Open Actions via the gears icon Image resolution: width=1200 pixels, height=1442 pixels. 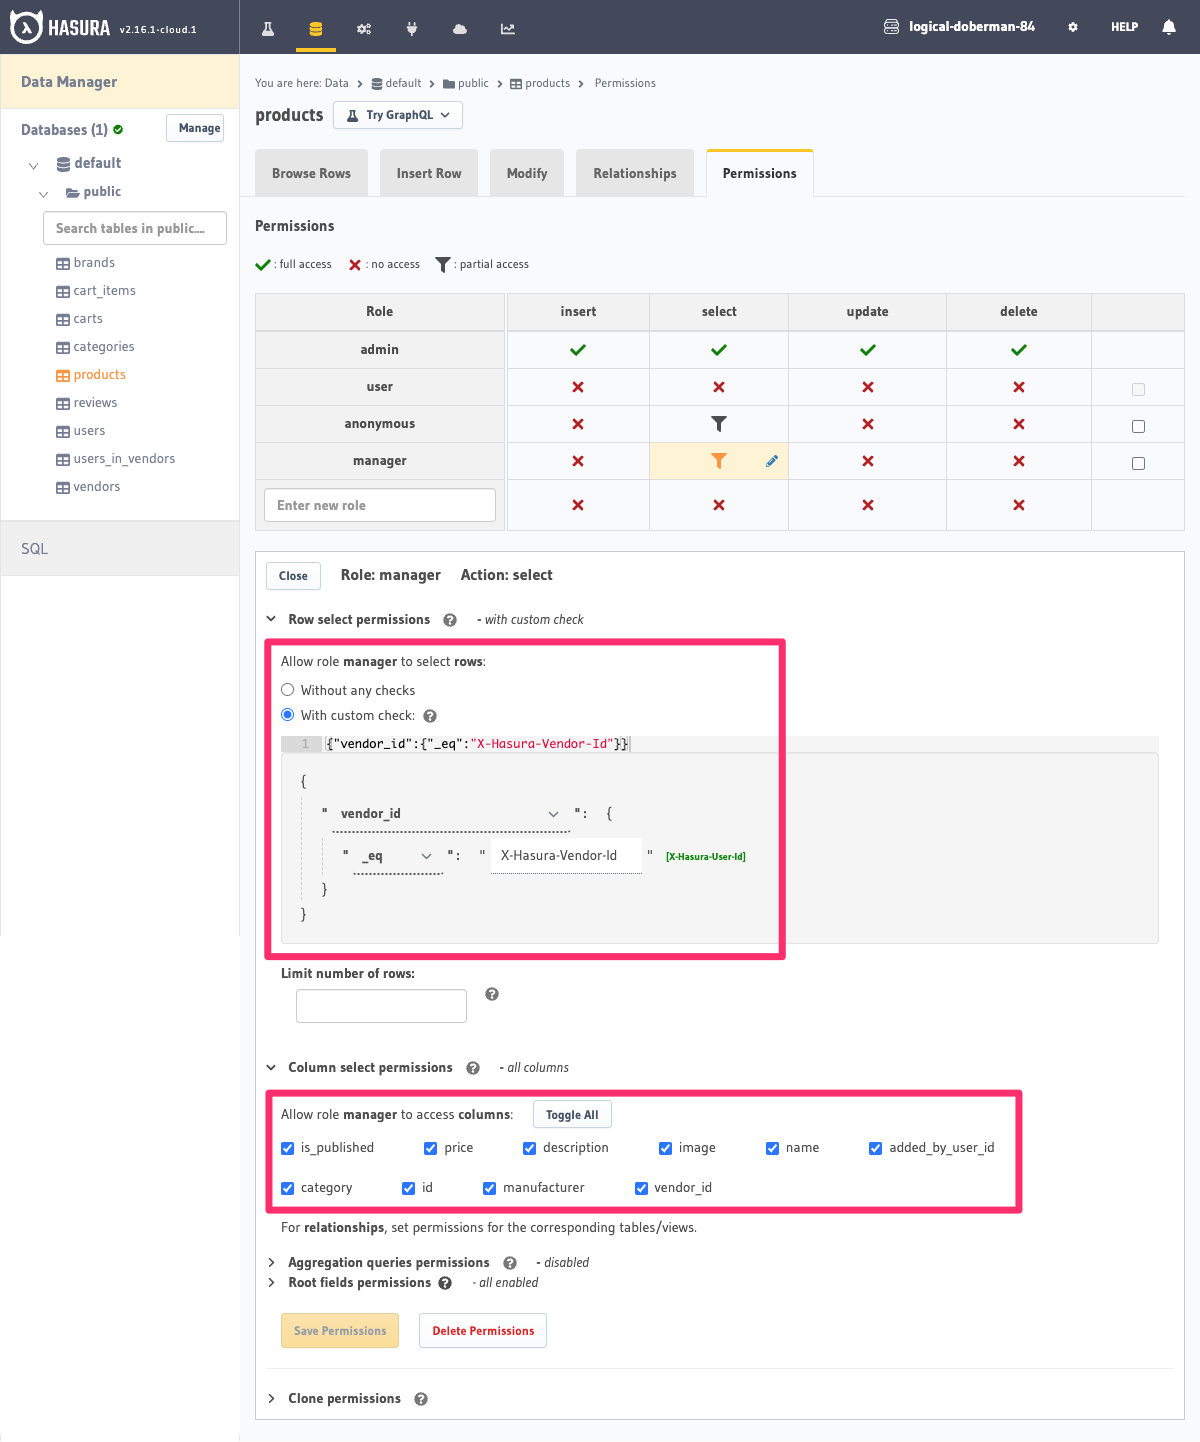pos(363,27)
